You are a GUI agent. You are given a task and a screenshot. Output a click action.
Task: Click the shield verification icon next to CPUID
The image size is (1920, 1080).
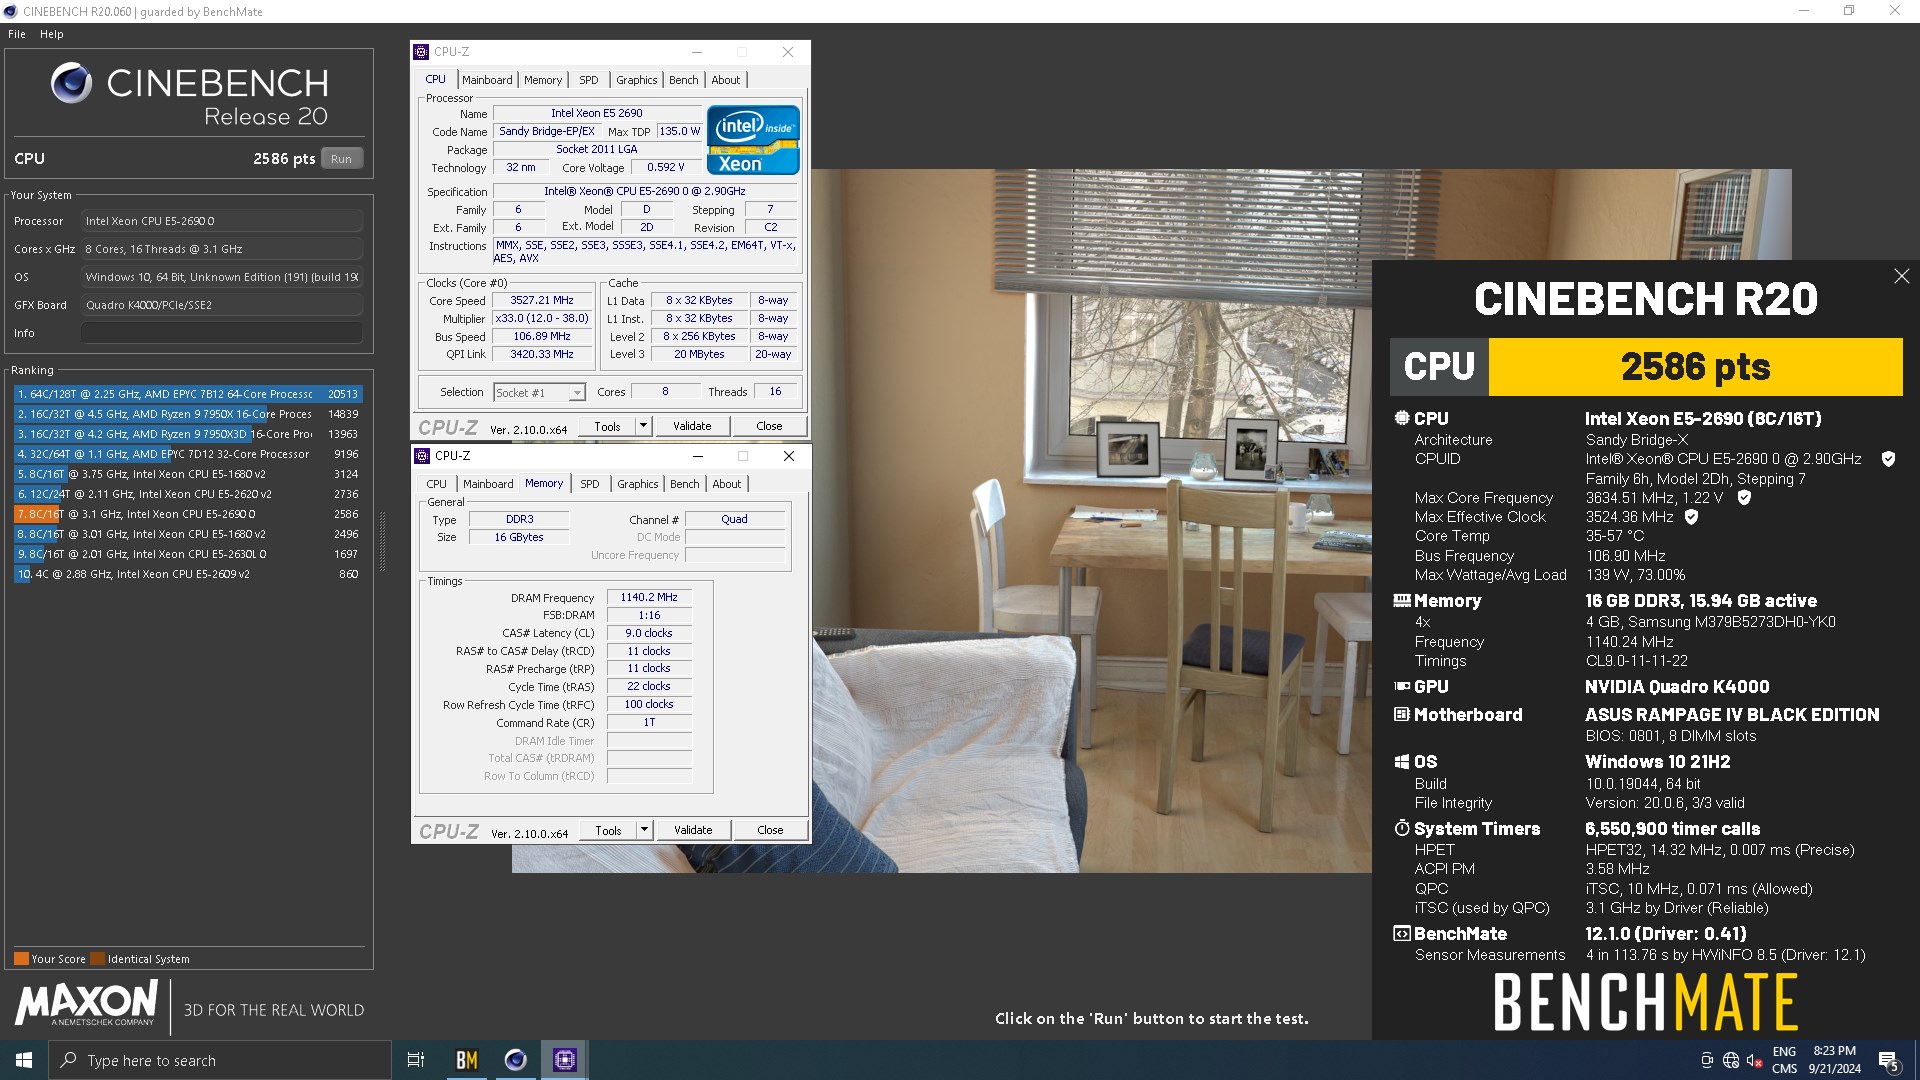(1888, 459)
